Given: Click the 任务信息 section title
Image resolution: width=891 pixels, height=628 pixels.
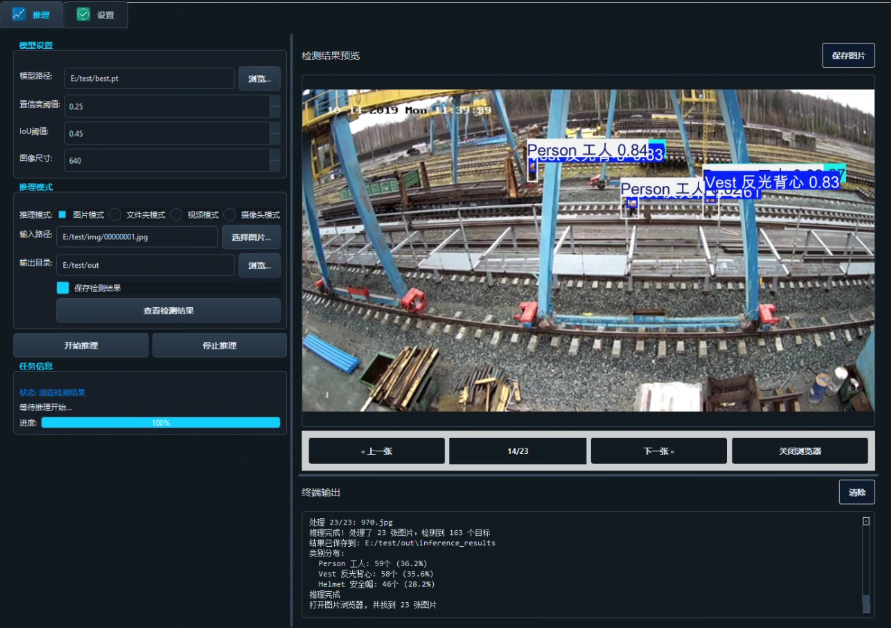Looking at the screenshot, I should pyautogui.click(x=36, y=366).
